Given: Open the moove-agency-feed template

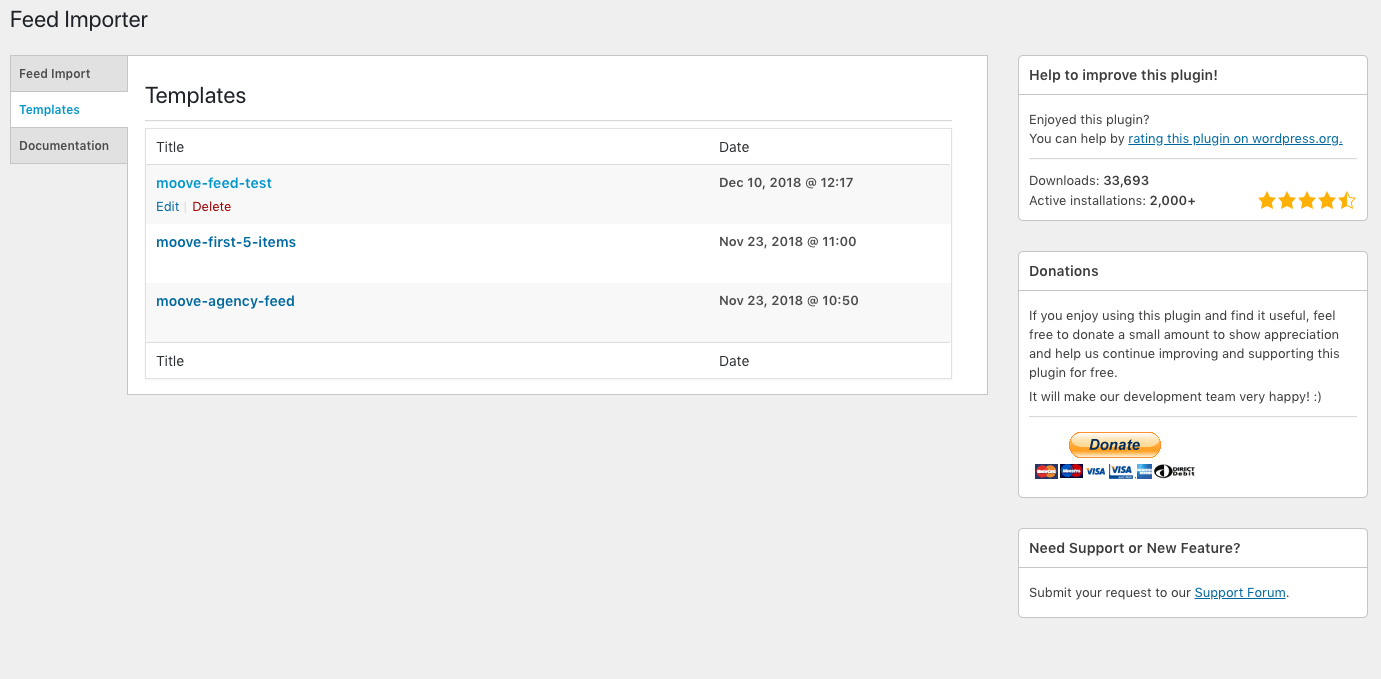Looking at the screenshot, I should tap(225, 301).
